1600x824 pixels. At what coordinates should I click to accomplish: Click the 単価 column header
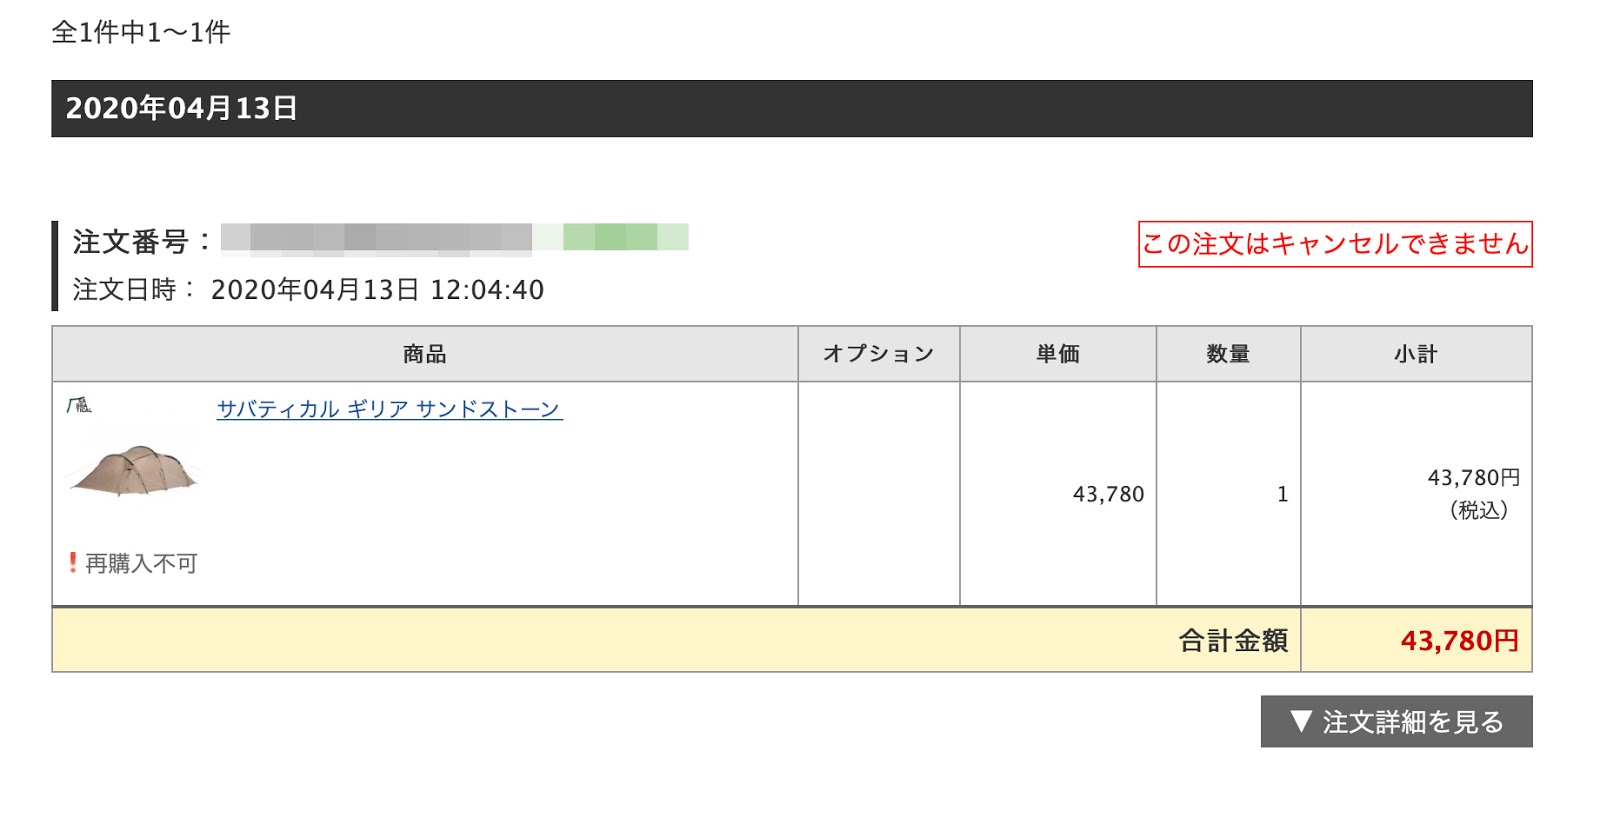(1057, 354)
